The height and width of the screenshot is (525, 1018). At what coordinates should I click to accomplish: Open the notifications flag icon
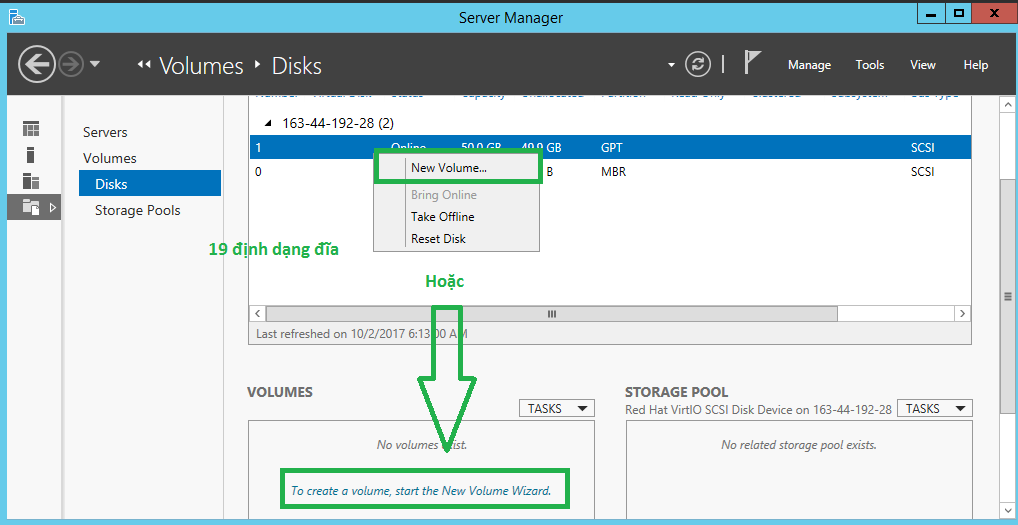pyautogui.click(x=753, y=64)
